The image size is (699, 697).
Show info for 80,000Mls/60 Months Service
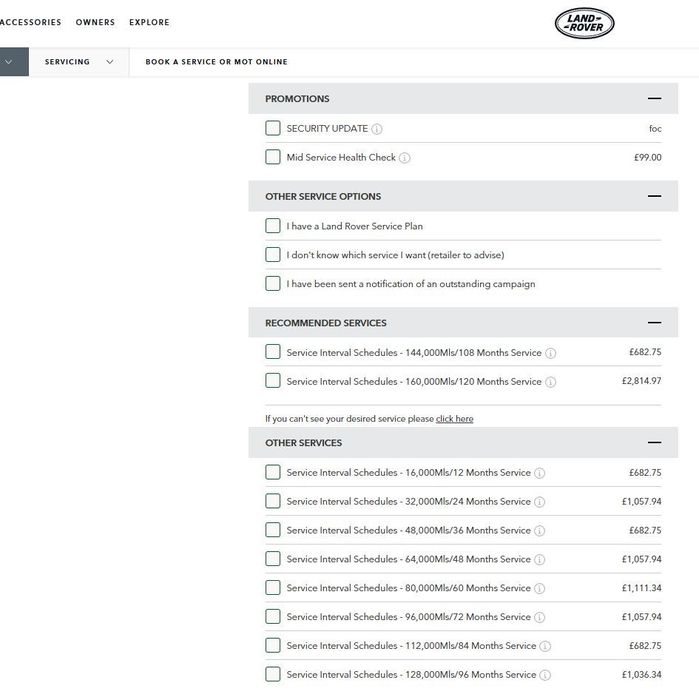(x=539, y=589)
